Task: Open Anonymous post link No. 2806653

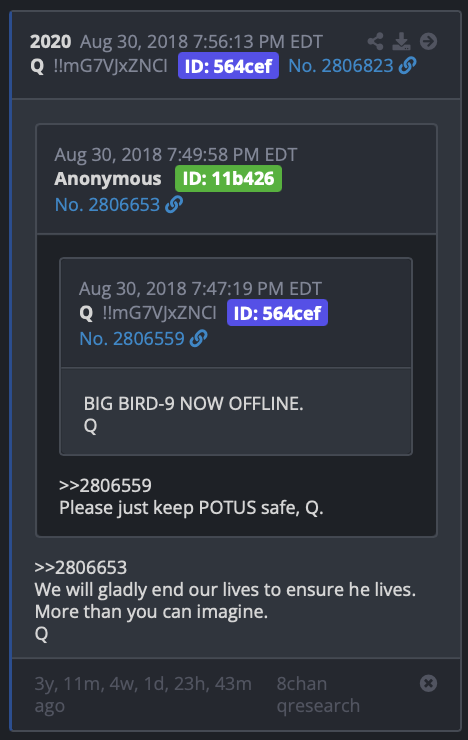Action: pos(108,204)
